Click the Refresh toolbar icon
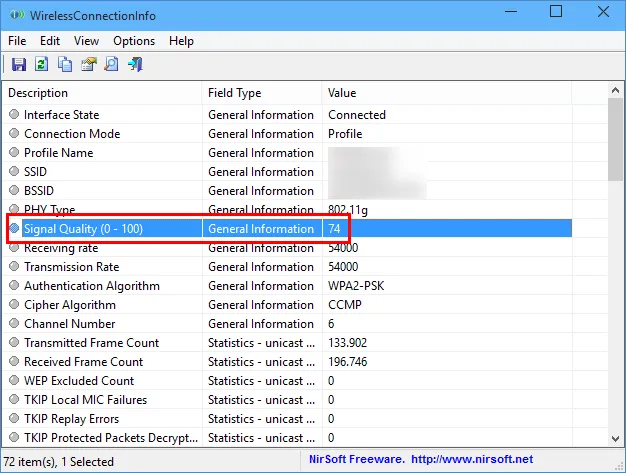626x473 pixels. [42, 64]
